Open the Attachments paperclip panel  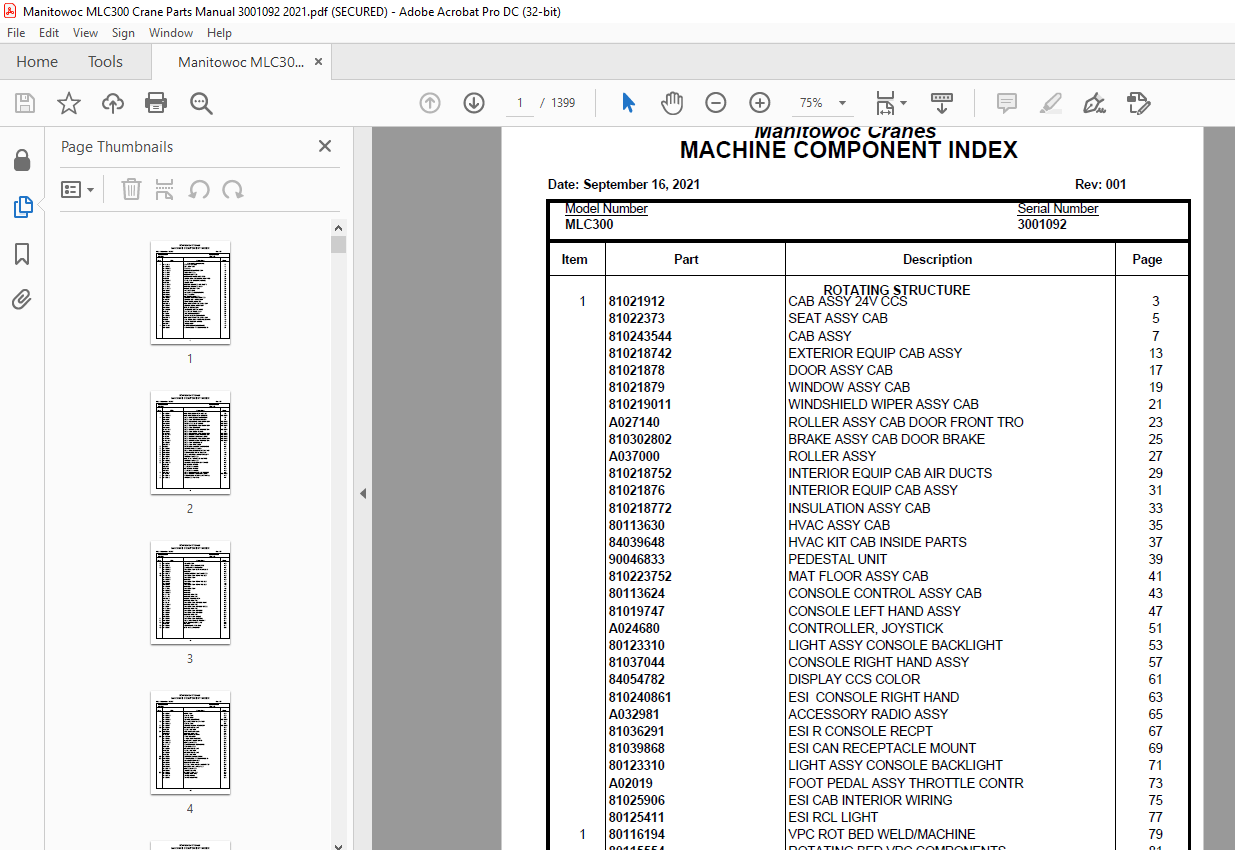tap(22, 299)
